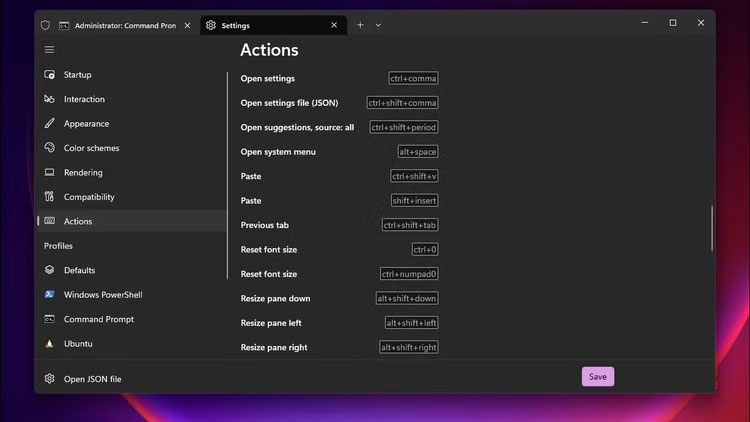The height and width of the screenshot is (422, 750).
Task: Click the ctrl+shift+comma key binding
Action: [x=402, y=103]
